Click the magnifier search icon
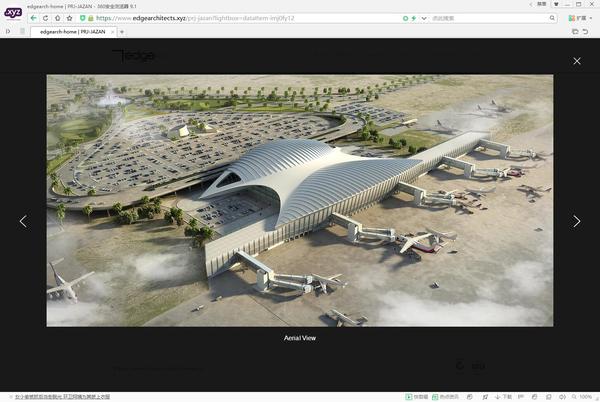Screen dimensions: 600x402 (552, 18)
